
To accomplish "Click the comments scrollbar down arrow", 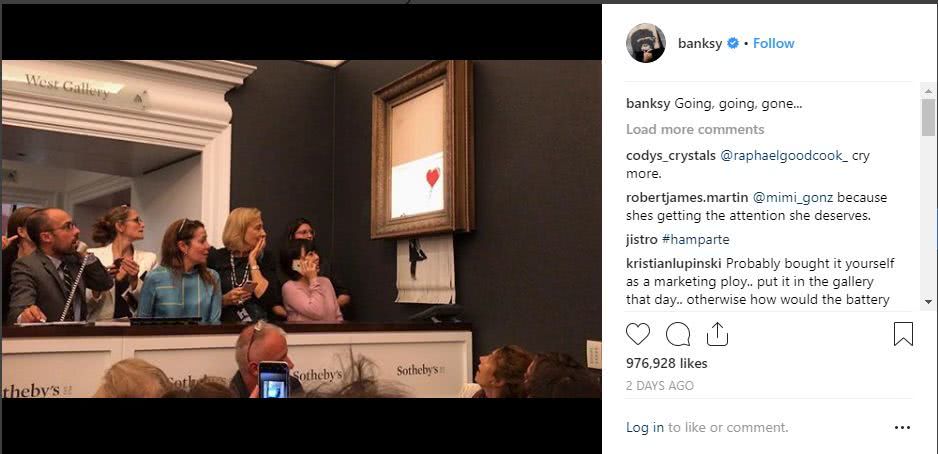I will (x=928, y=301).
